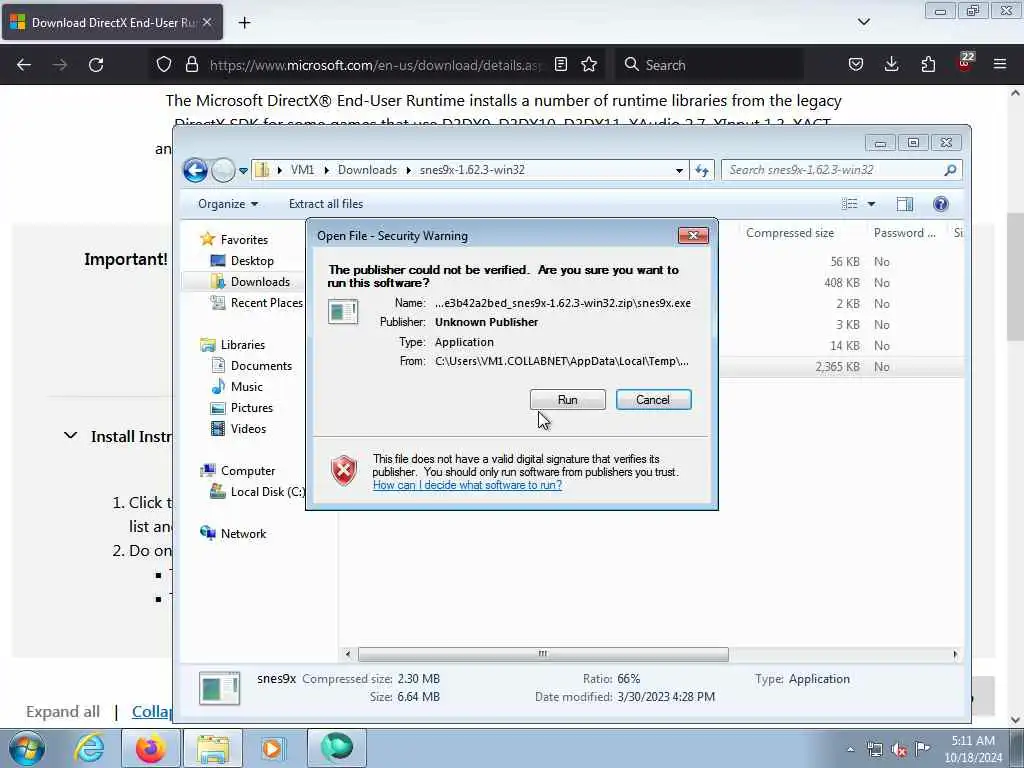The width and height of the screenshot is (1024, 768).
Task: Open the Windows Start menu
Action: pos(27,748)
